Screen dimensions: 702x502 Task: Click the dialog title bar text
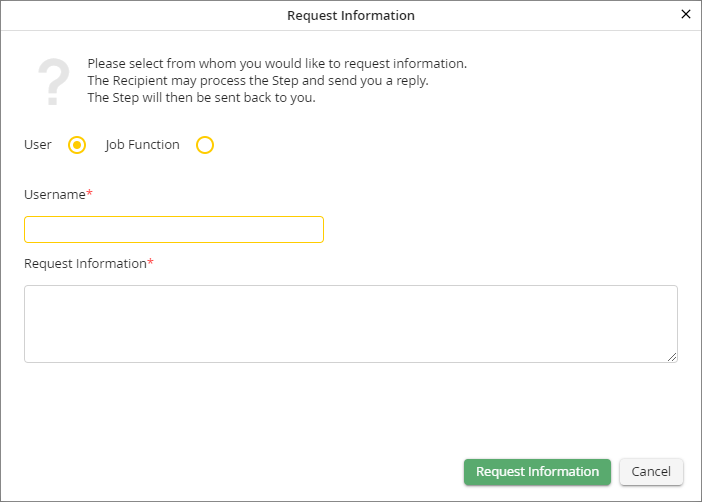click(x=350, y=15)
